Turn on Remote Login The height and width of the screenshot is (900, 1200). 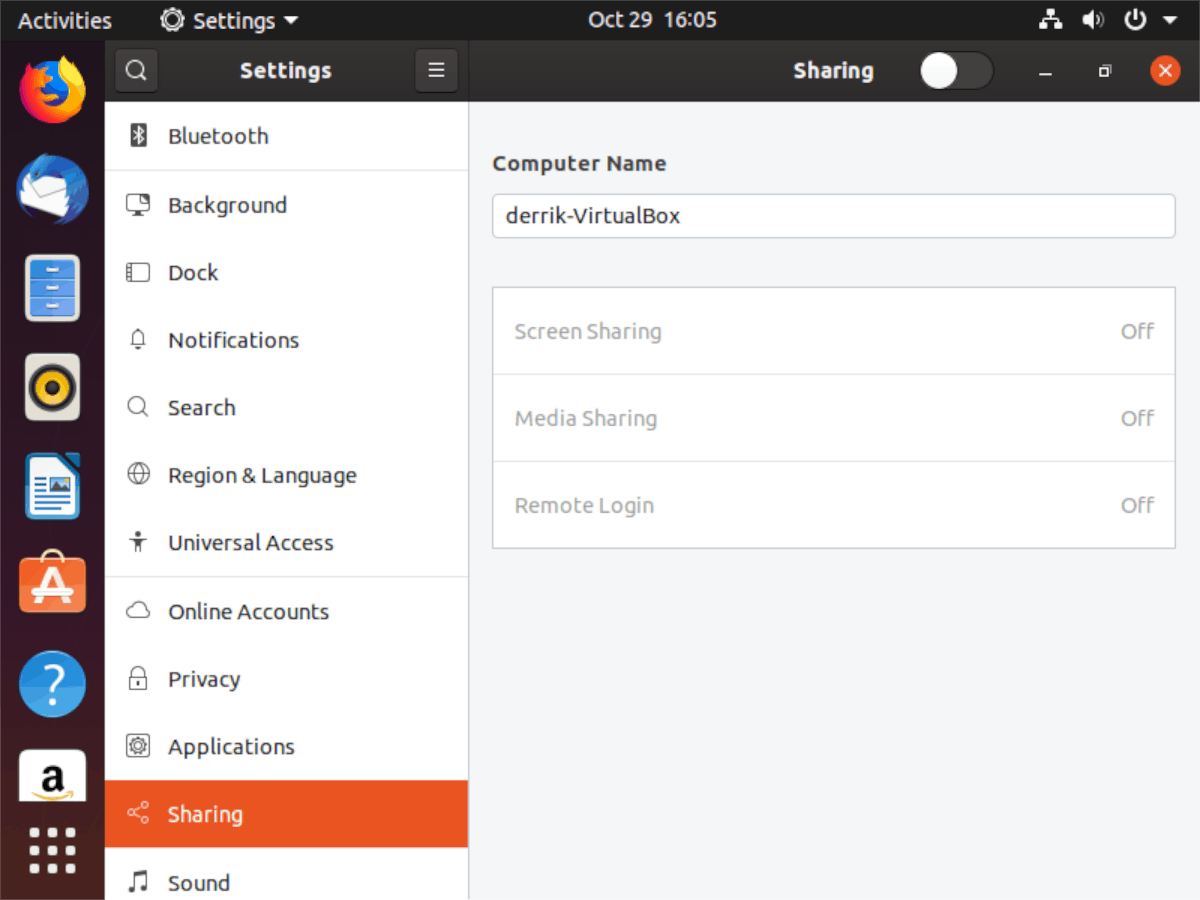pyautogui.click(x=833, y=505)
